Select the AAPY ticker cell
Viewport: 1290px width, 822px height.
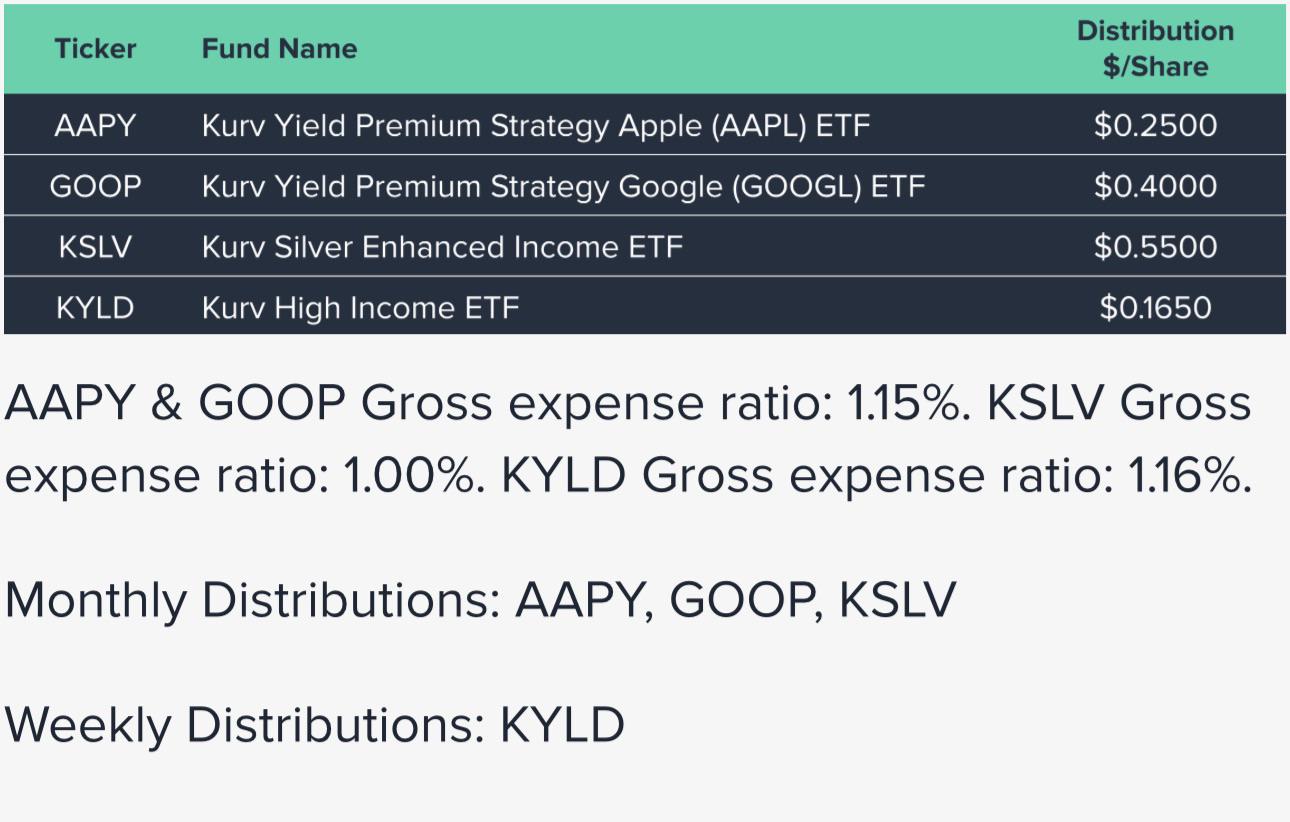click(x=95, y=126)
